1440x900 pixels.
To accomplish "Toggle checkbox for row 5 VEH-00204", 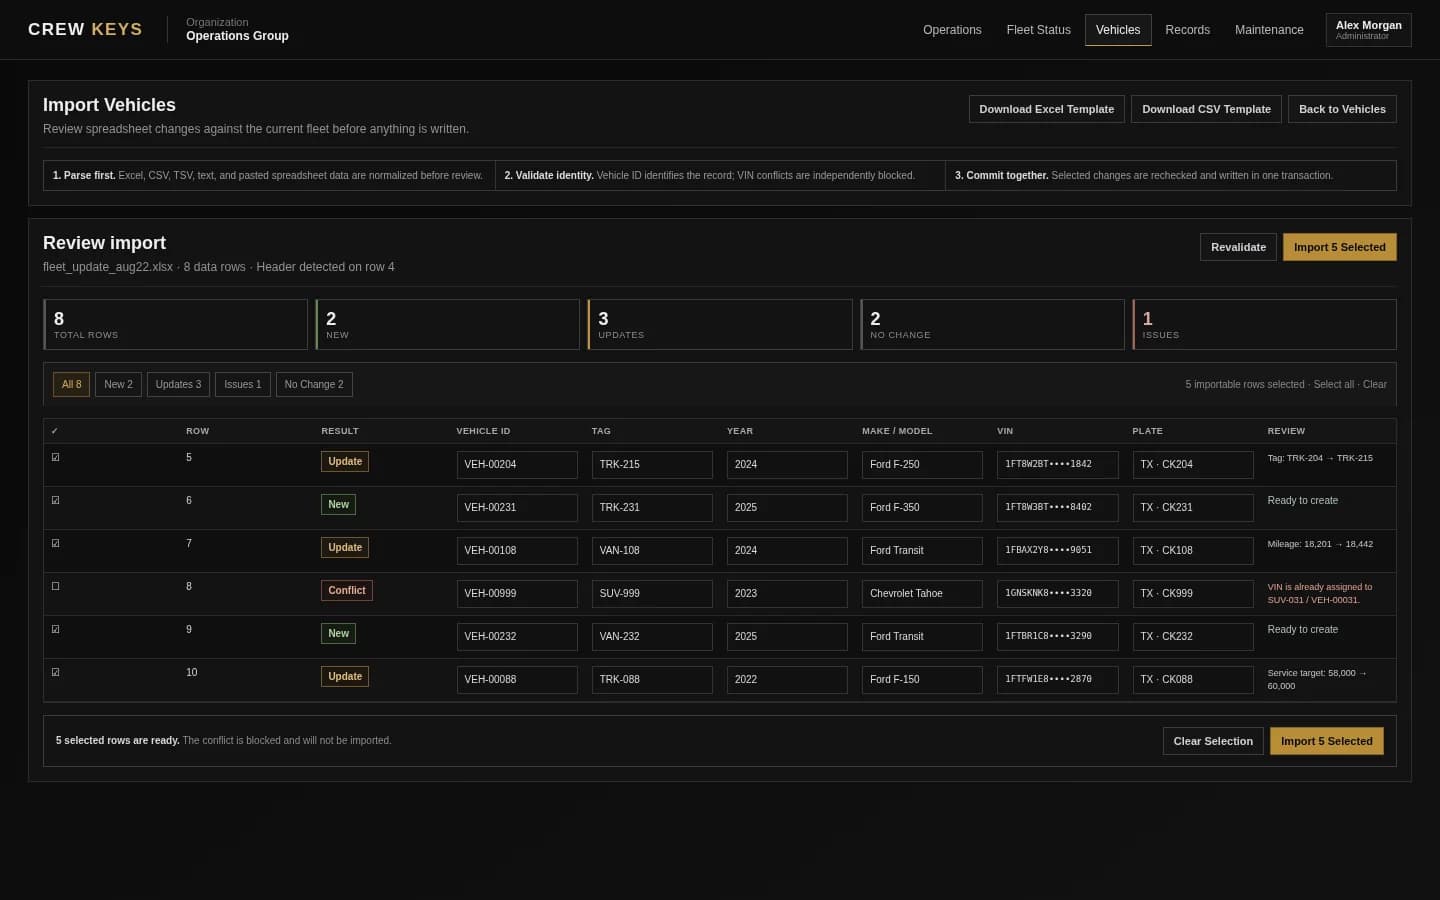I will click(x=55, y=458).
